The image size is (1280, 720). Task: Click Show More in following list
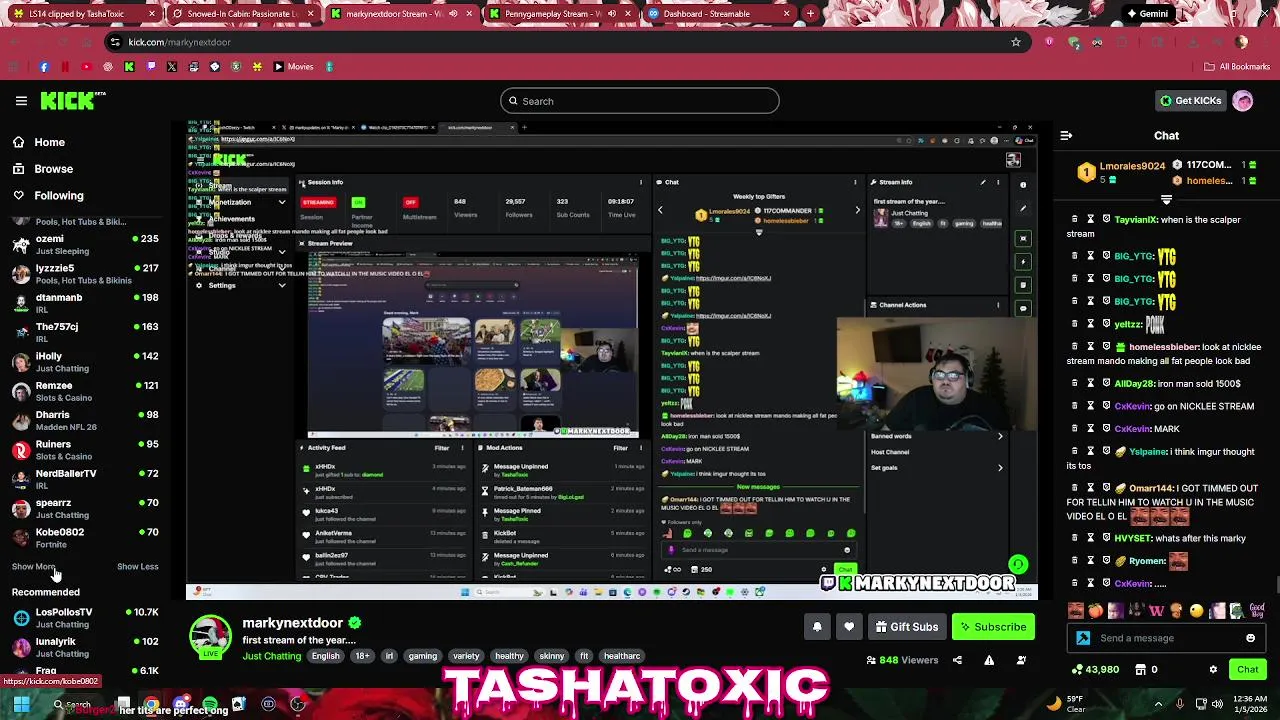point(33,567)
